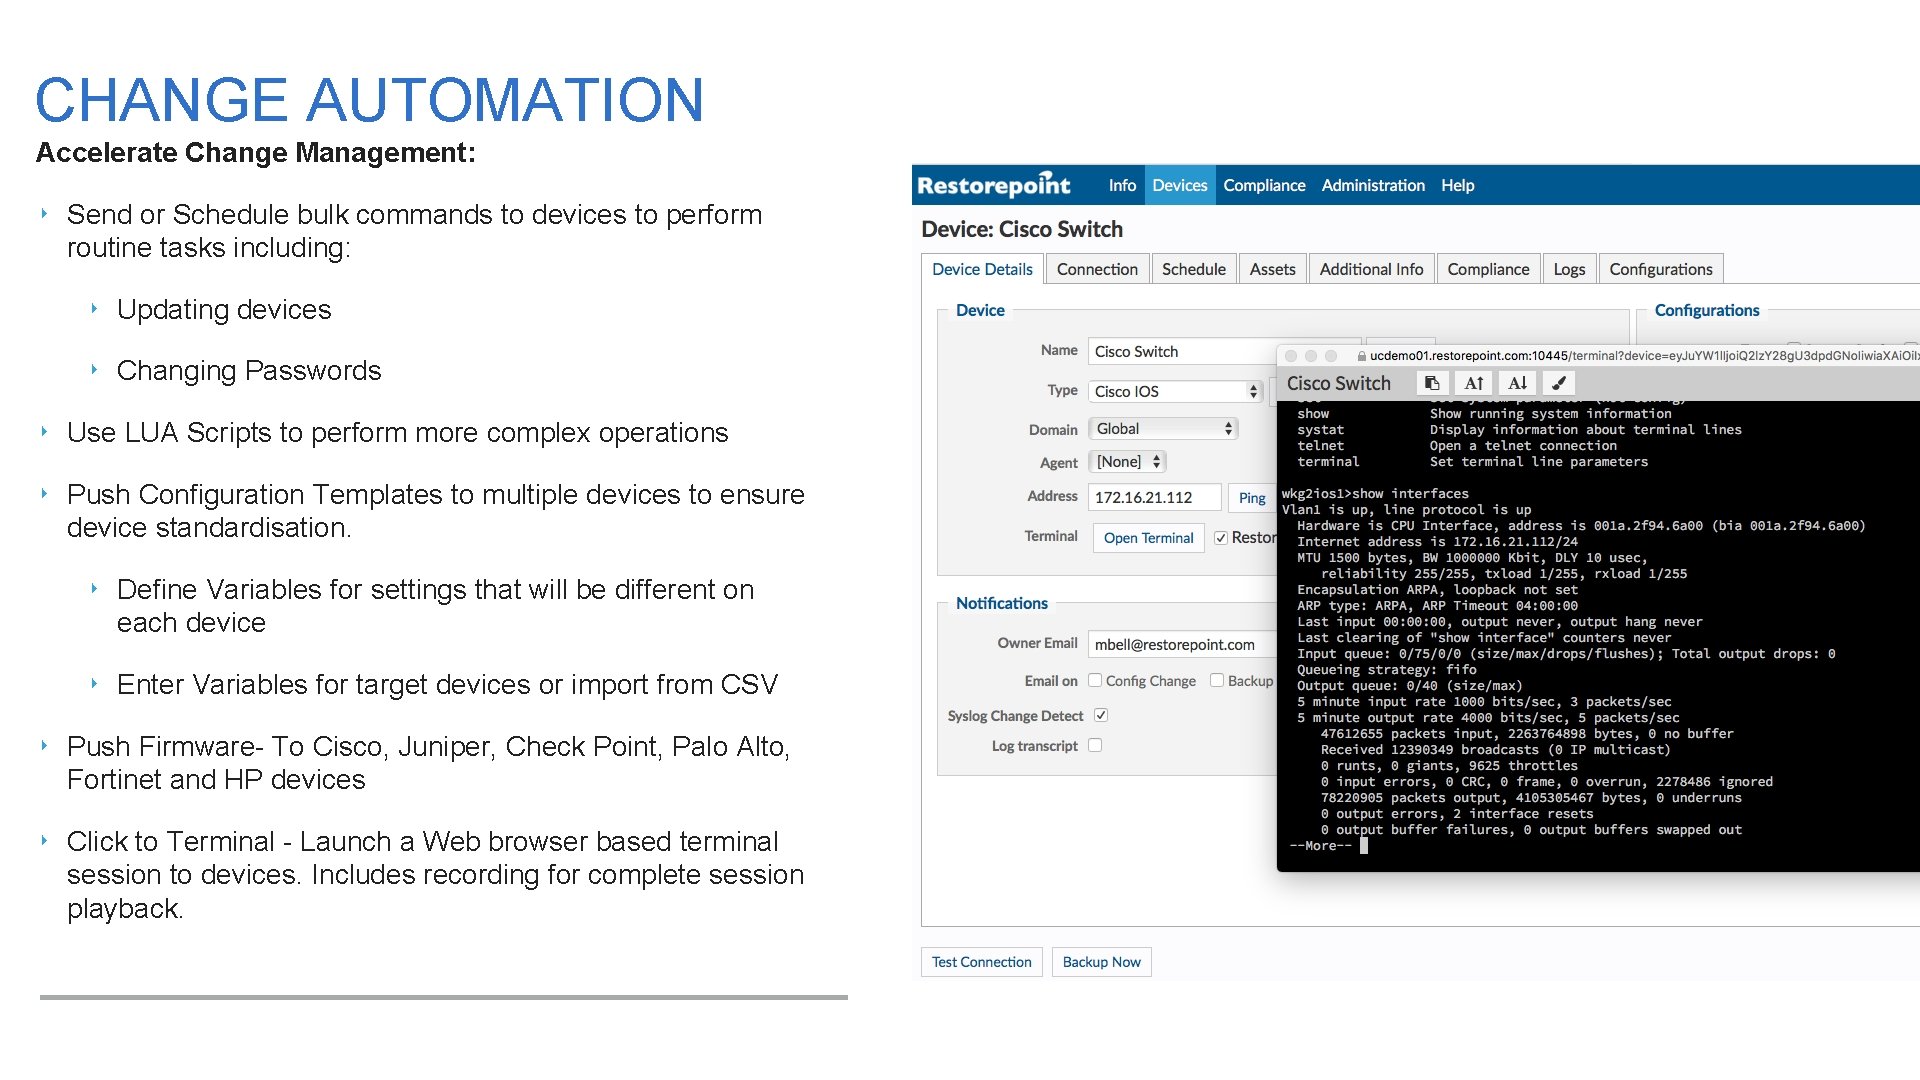Screen dimensions: 1920x1080
Task: Click the Notifications section heading
Action: click(1001, 603)
